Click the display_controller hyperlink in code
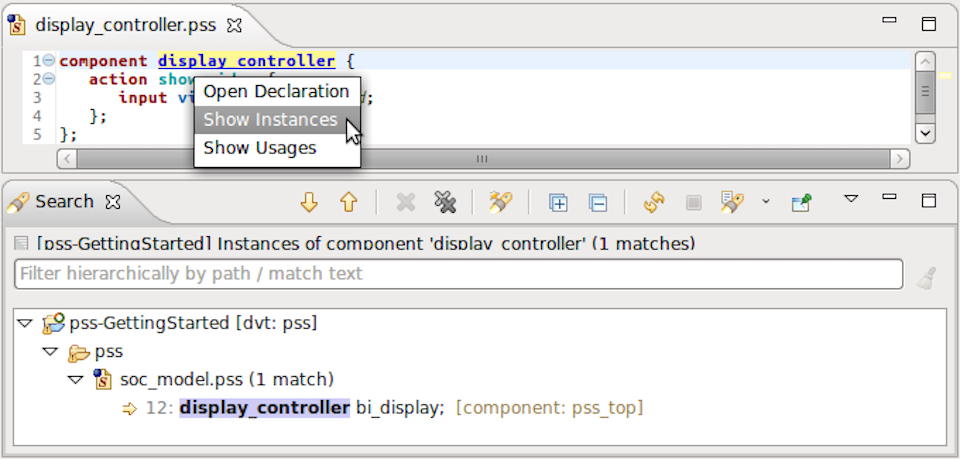The image size is (960, 459). (247, 61)
